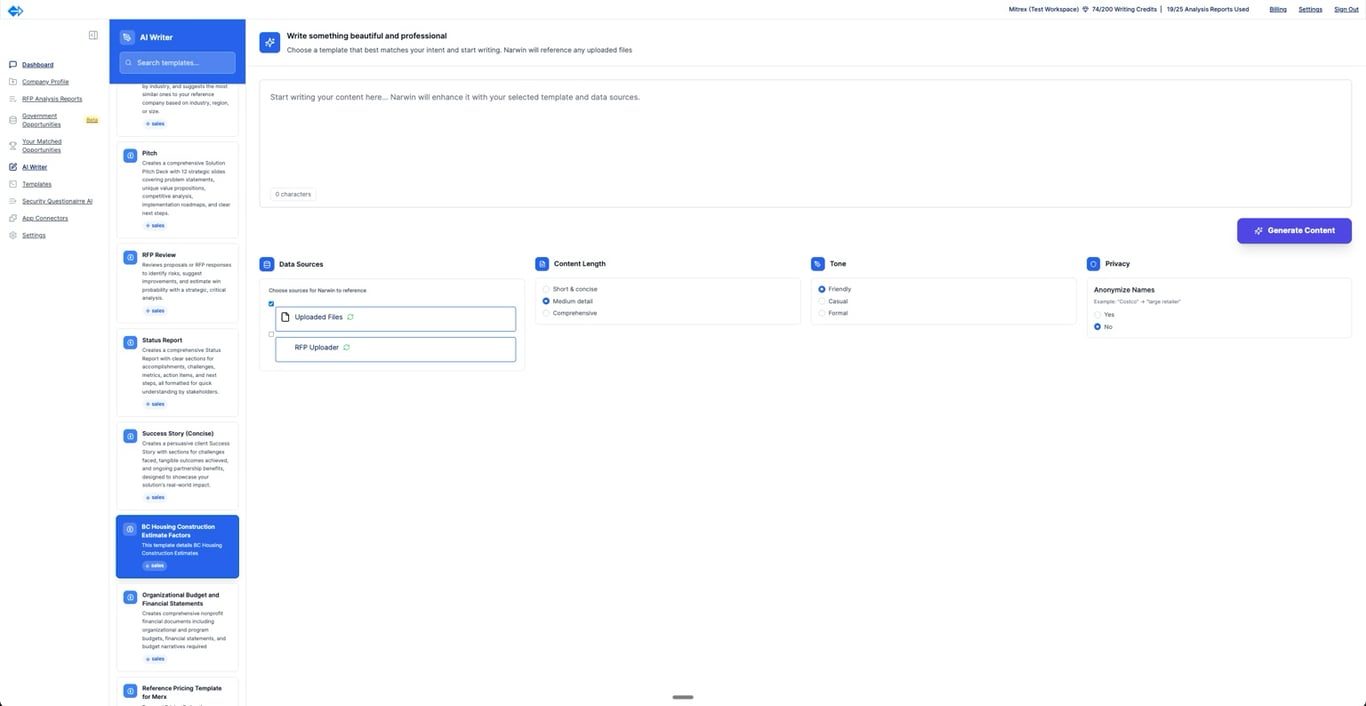The width and height of the screenshot is (1366, 706).
Task: Click the Status Report template icon
Action: click(x=130, y=342)
